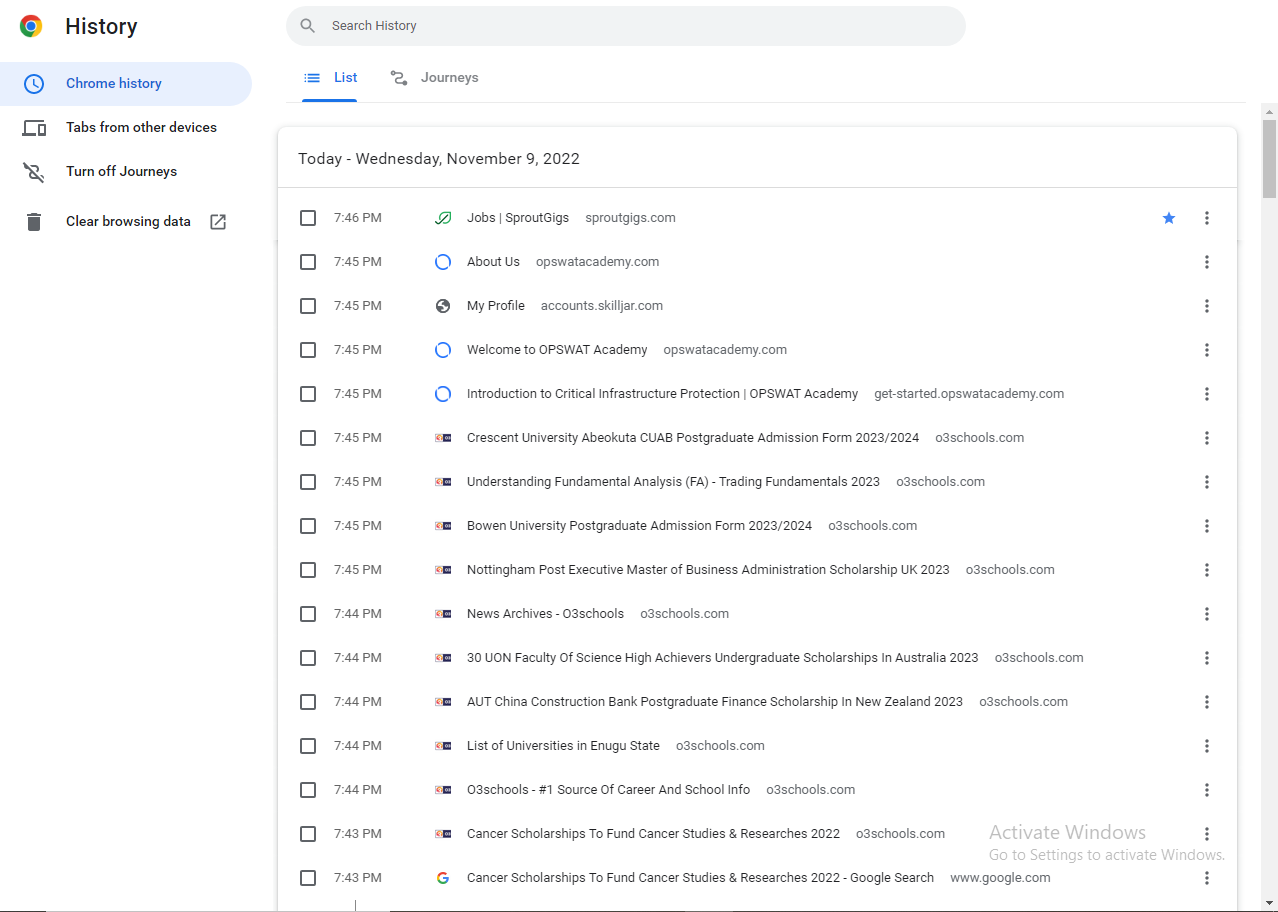Click the 7:46 PM timestamp
This screenshot has height=912, width=1278.
[358, 218]
